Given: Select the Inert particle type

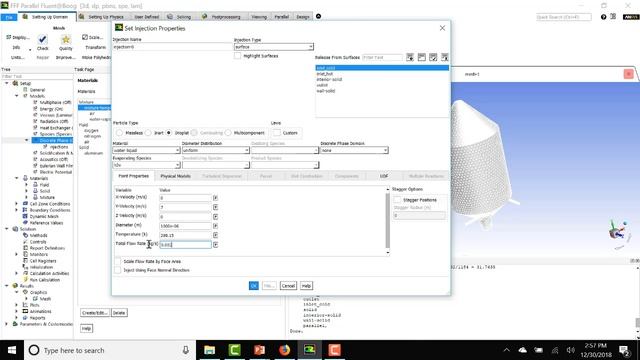Looking at the screenshot, I should tap(148, 133).
